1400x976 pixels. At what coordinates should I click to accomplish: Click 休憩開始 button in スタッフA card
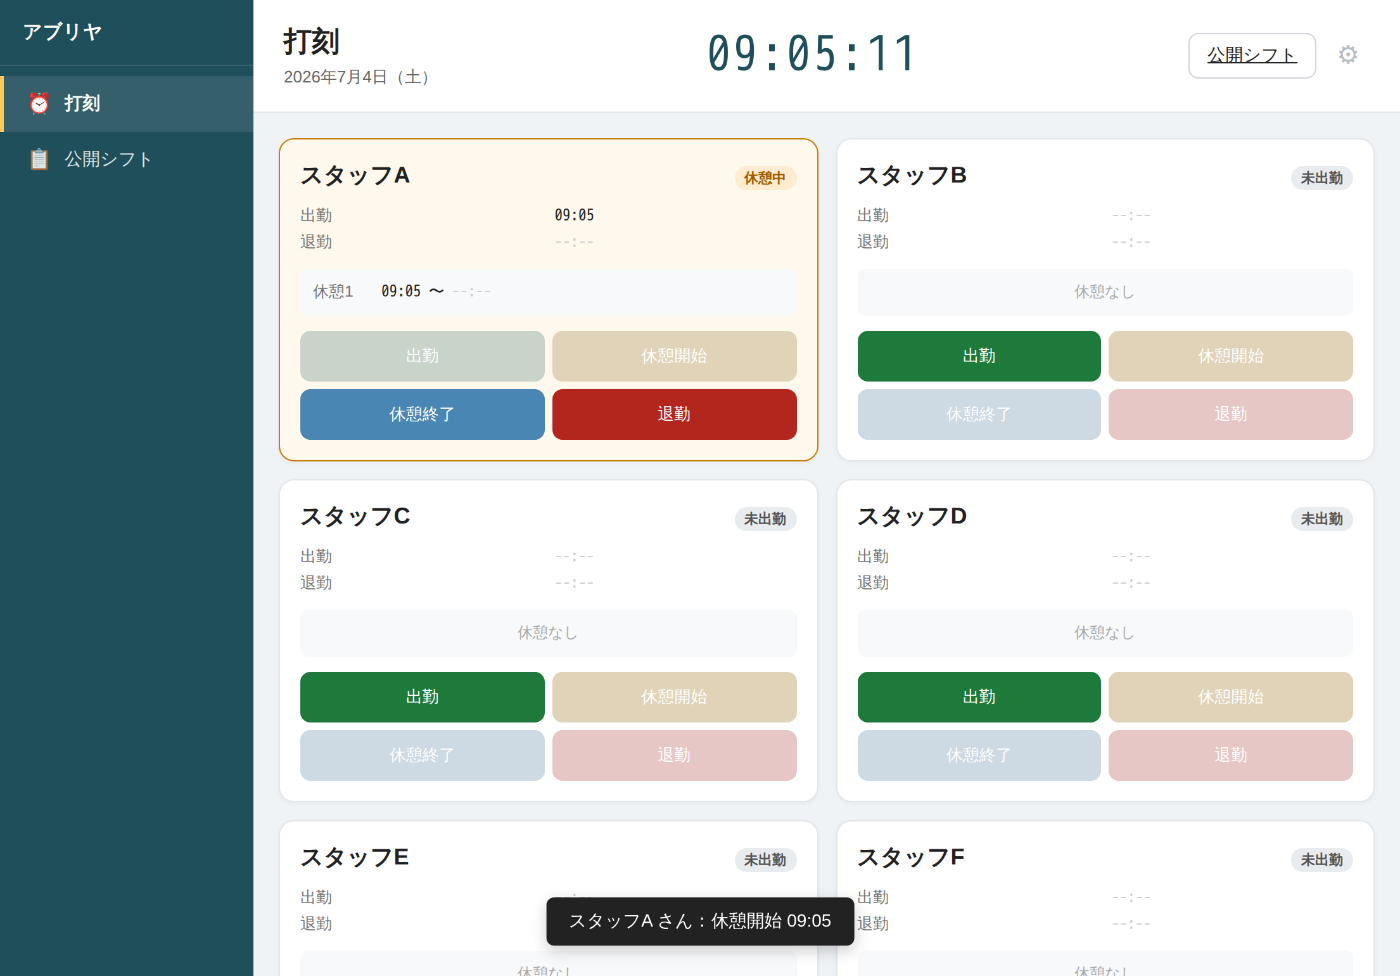coord(674,356)
